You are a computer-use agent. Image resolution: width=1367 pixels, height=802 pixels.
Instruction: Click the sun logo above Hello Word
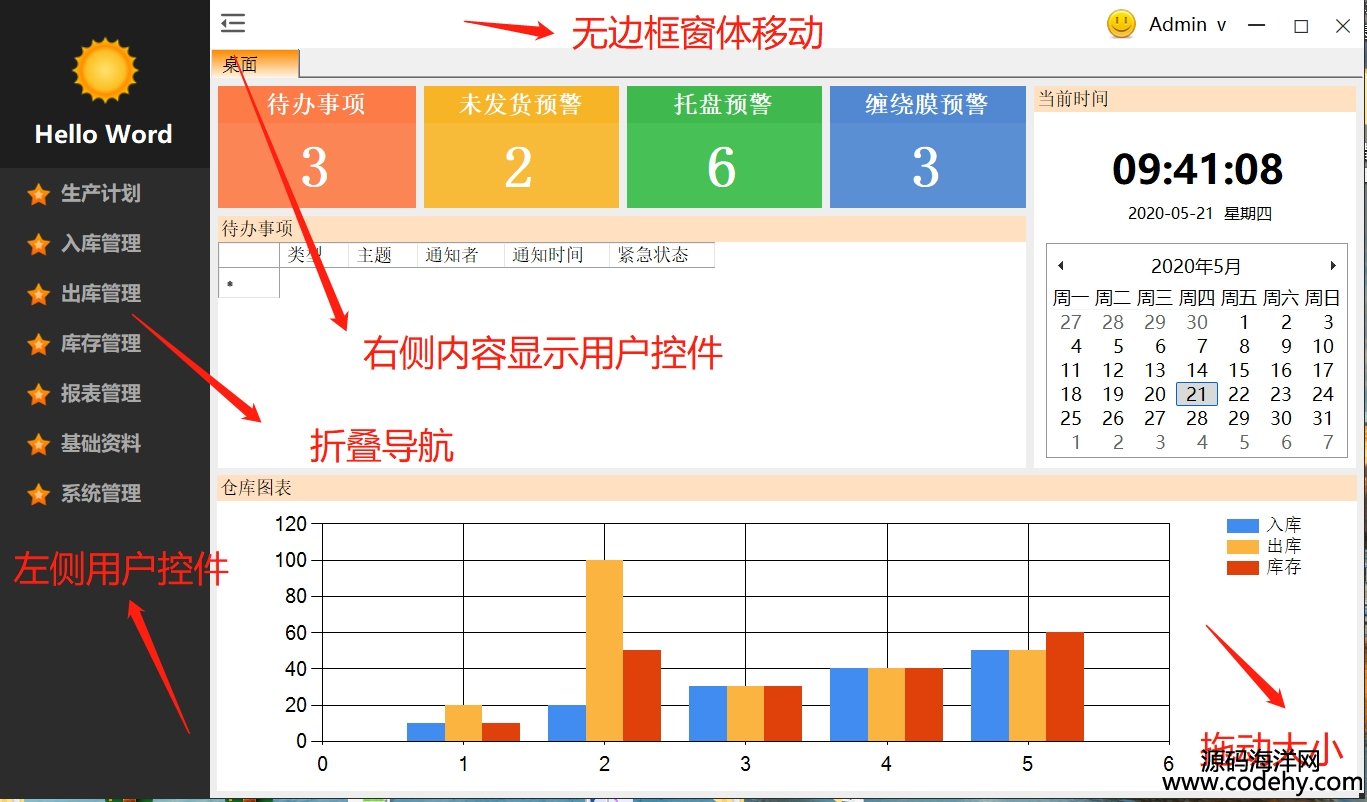coord(104,71)
